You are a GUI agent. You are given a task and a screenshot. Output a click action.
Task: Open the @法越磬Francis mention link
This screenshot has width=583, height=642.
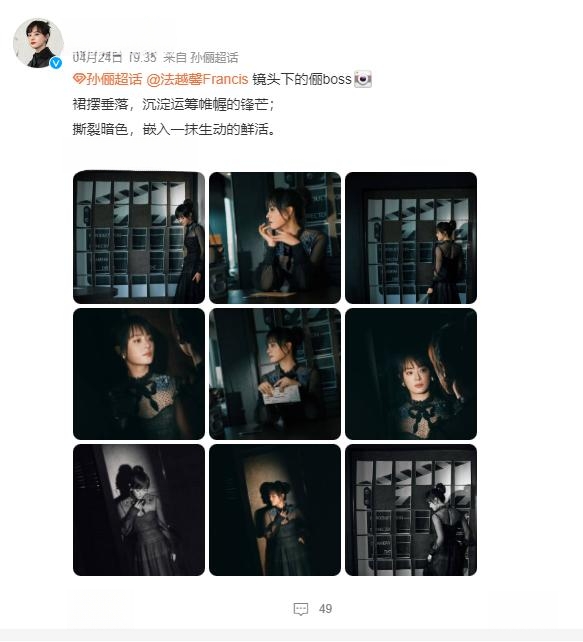[197, 79]
